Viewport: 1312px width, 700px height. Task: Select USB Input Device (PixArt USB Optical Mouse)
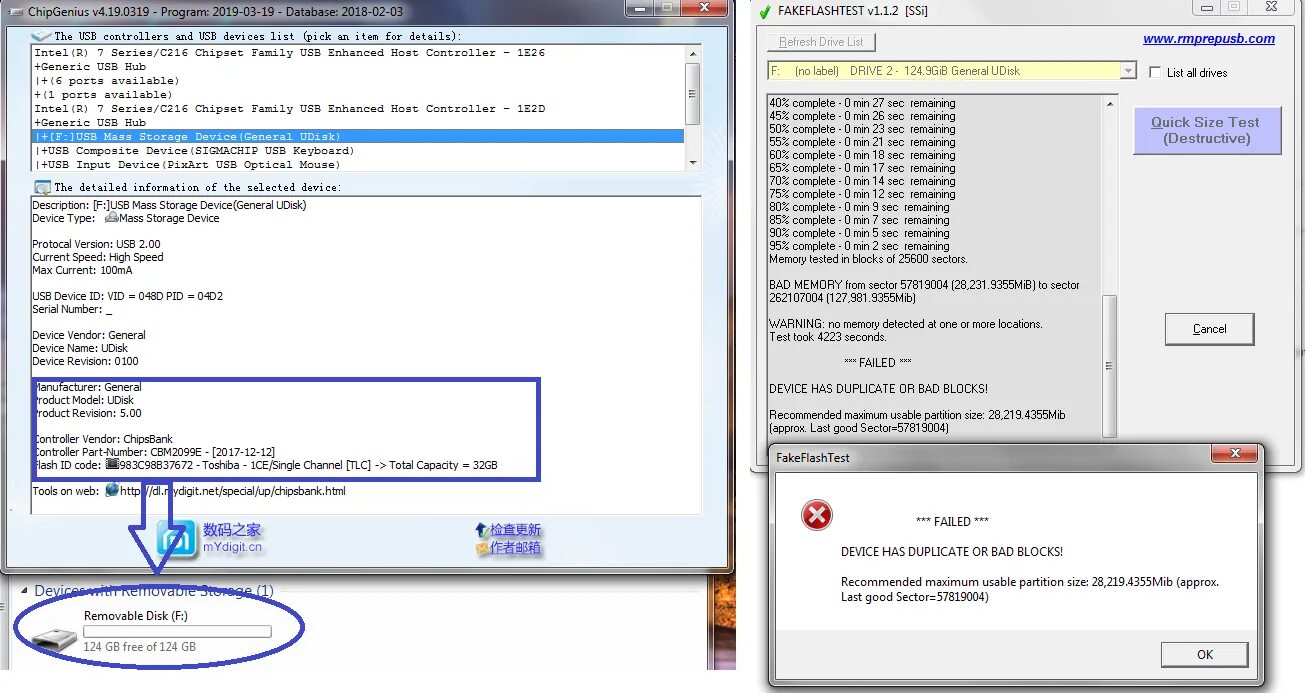pos(359,164)
